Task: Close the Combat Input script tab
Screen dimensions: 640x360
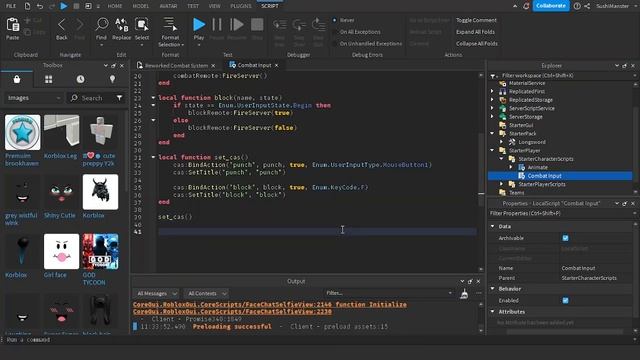Action: tap(277, 65)
